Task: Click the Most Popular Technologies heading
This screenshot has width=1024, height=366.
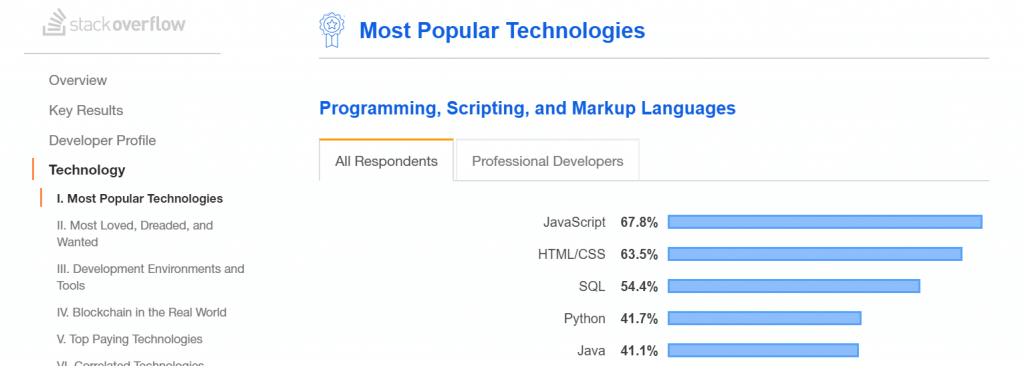Action: click(502, 31)
